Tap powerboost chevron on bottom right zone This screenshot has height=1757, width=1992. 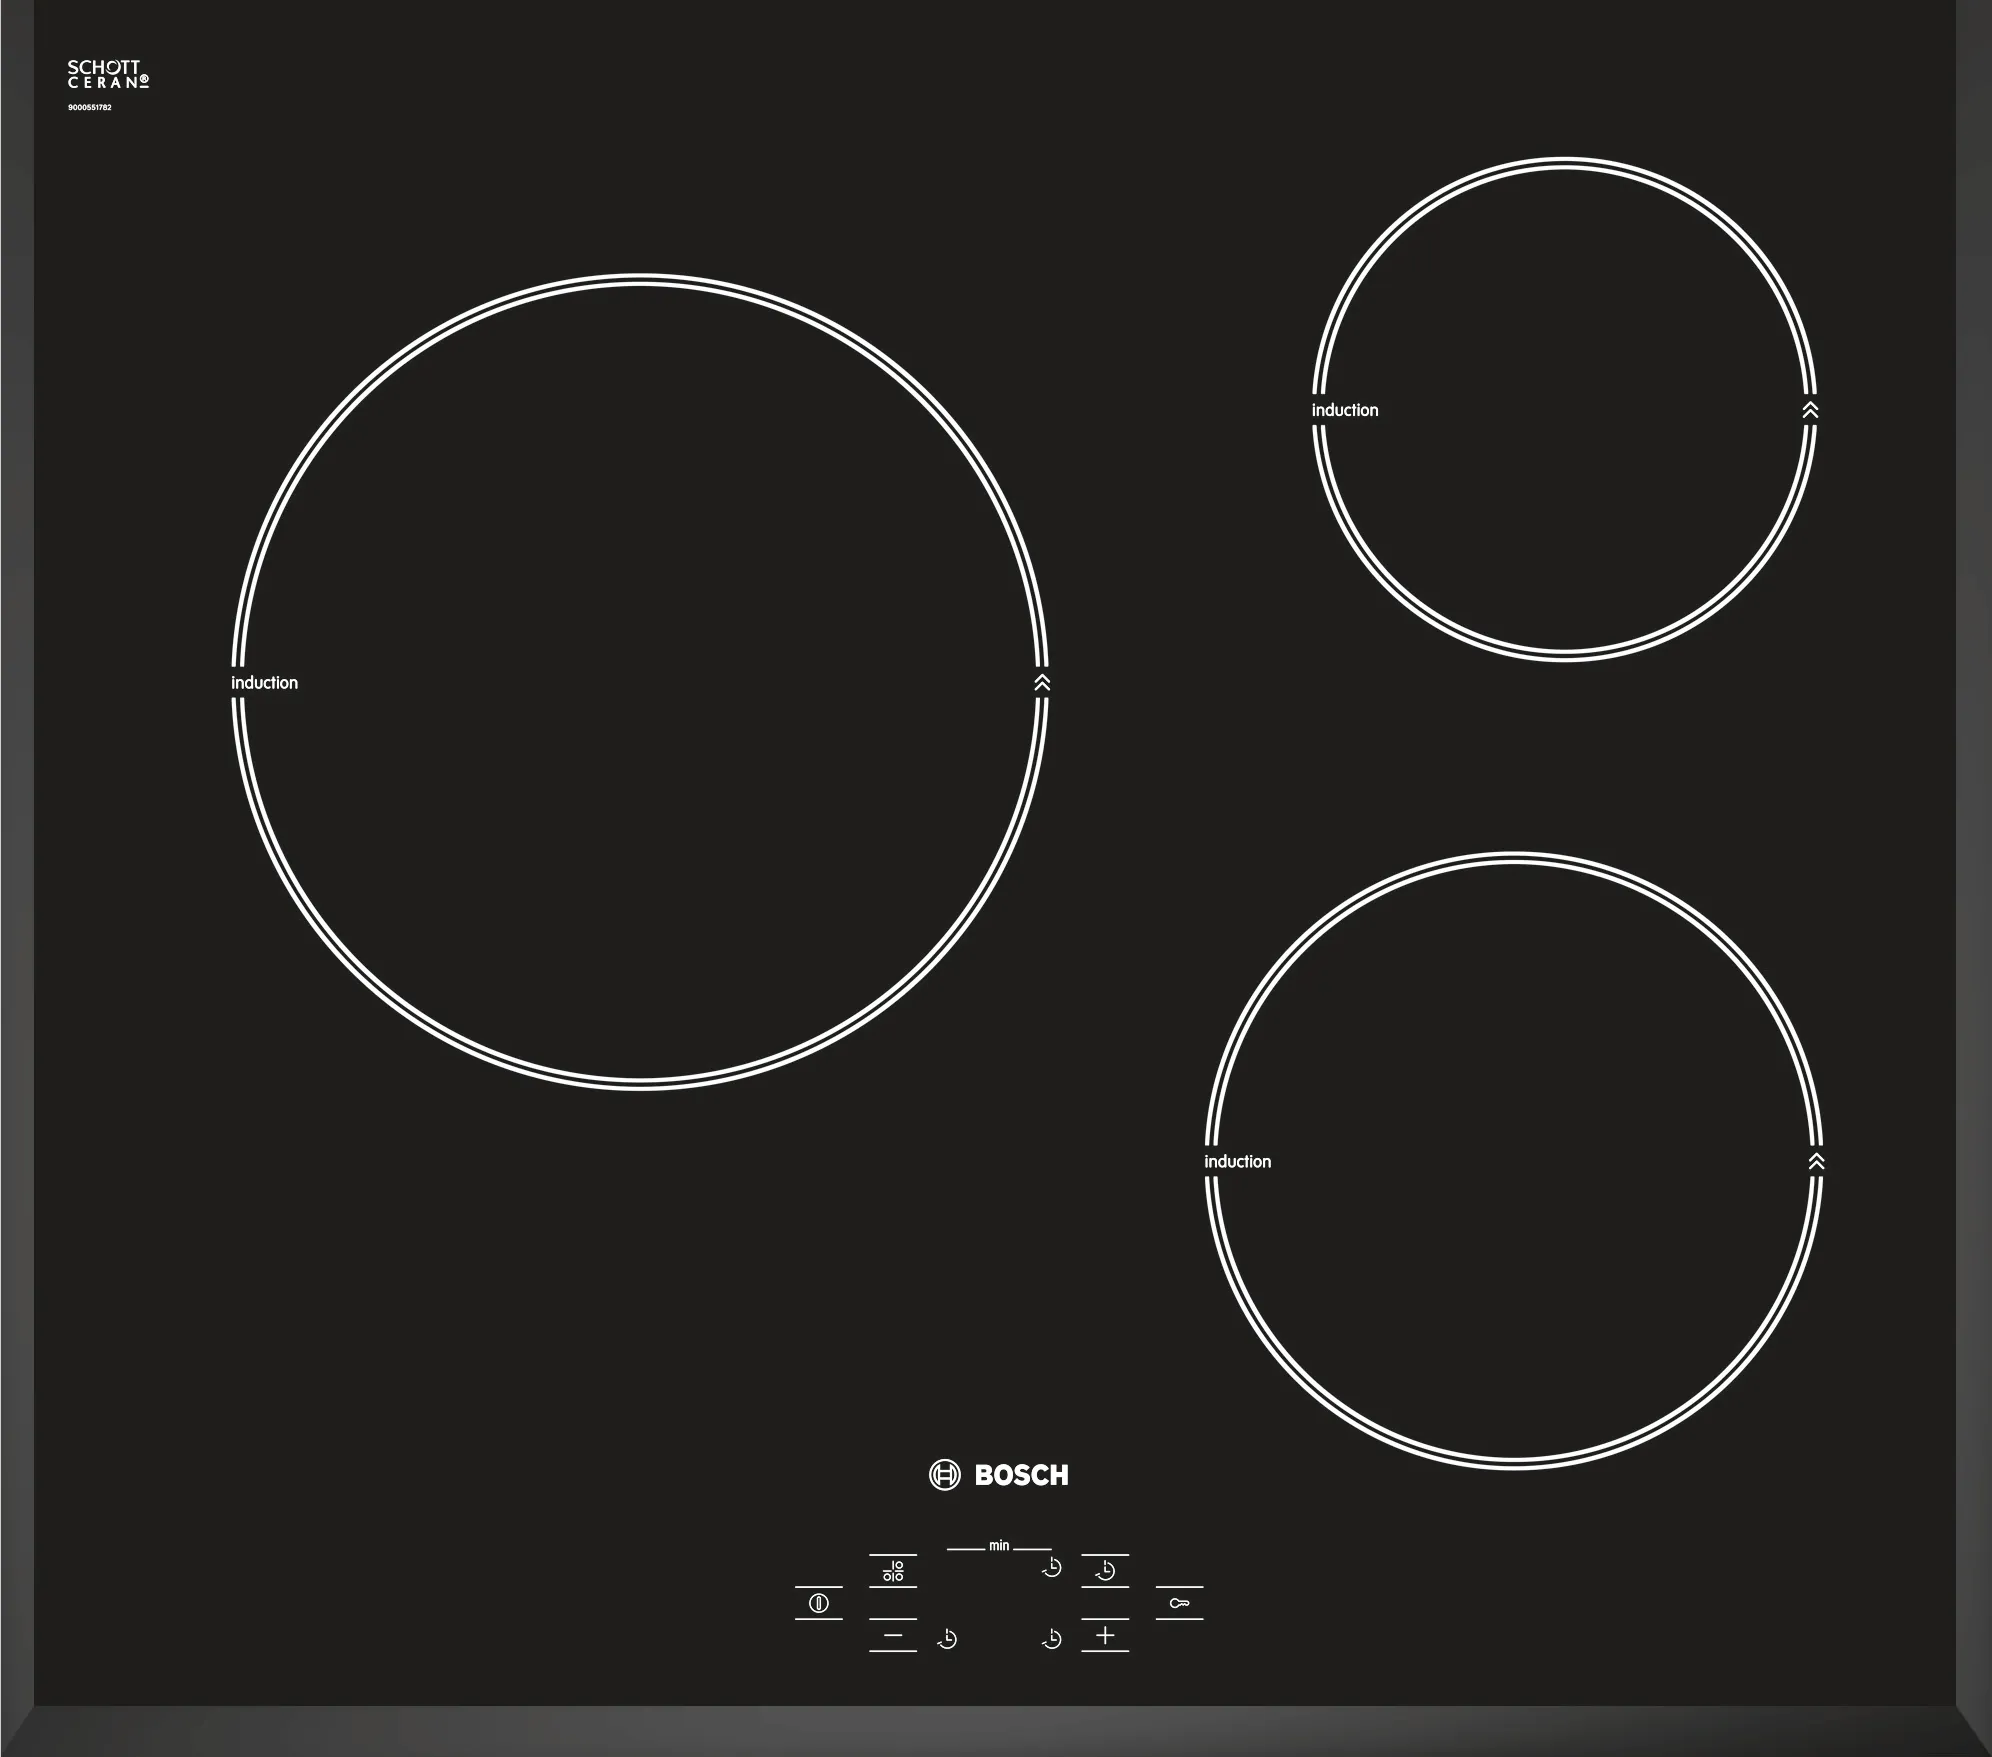[x=1817, y=1161]
